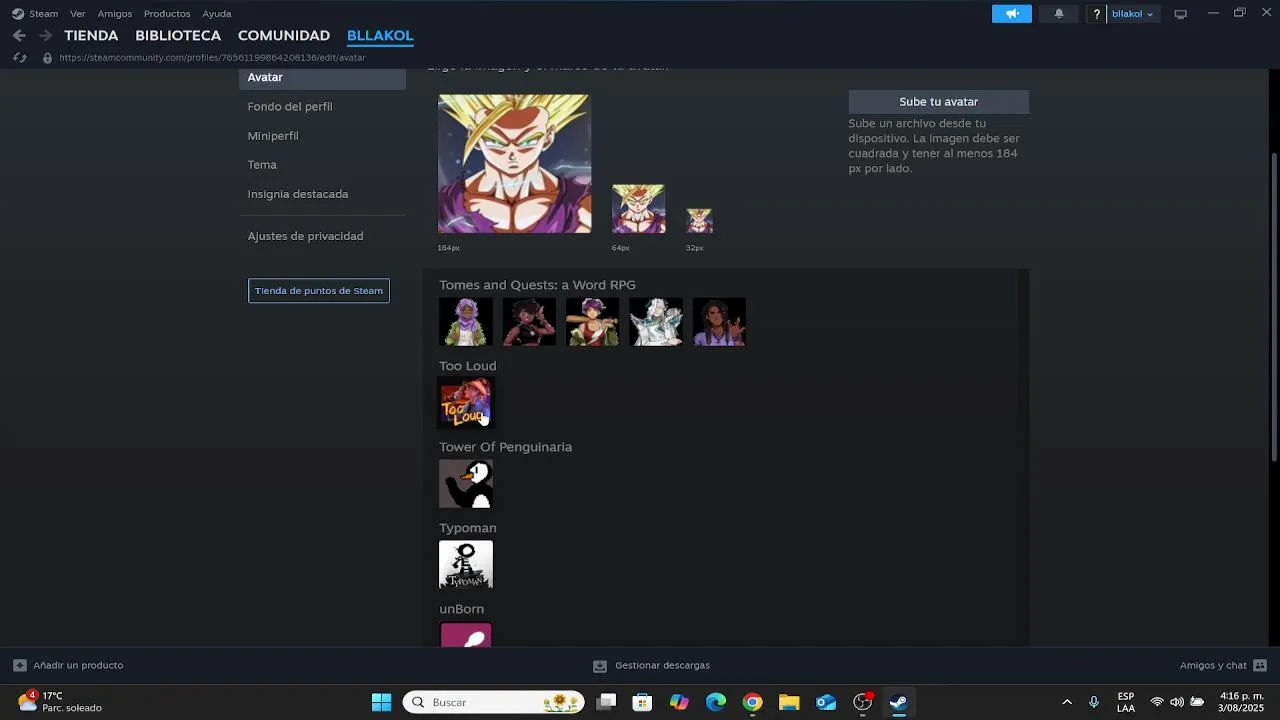This screenshot has width=1280, height=720.
Task: Show hidden system tray icons
Action: 1066,702
